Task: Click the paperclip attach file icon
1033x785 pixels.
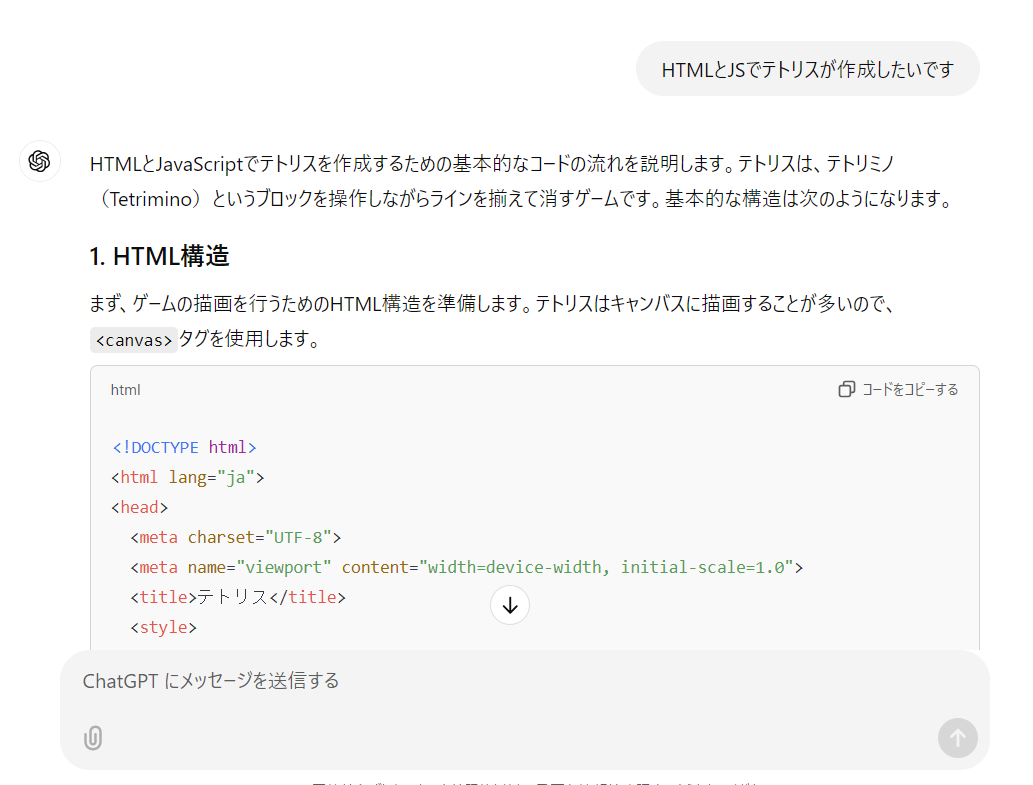Action: point(93,738)
